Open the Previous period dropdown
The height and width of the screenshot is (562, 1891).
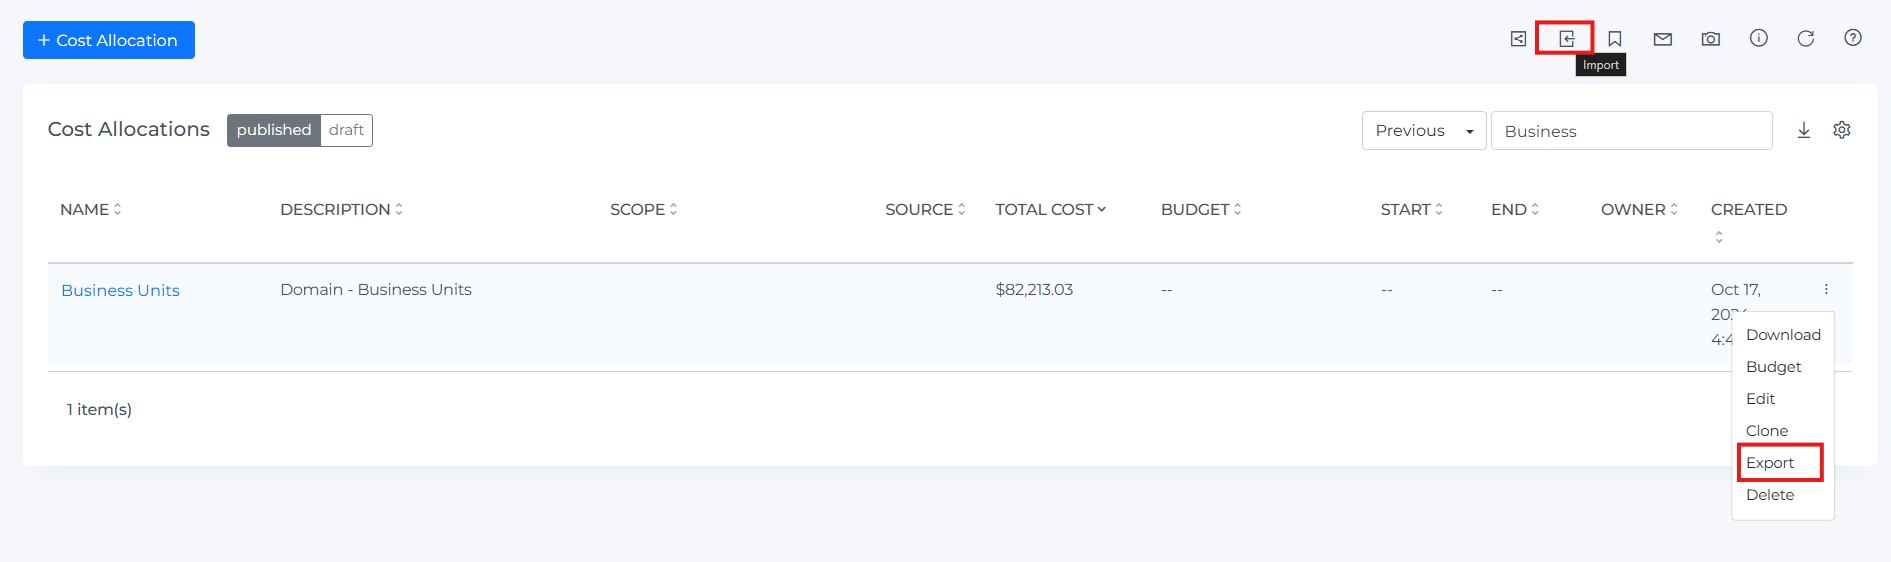click(1424, 131)
